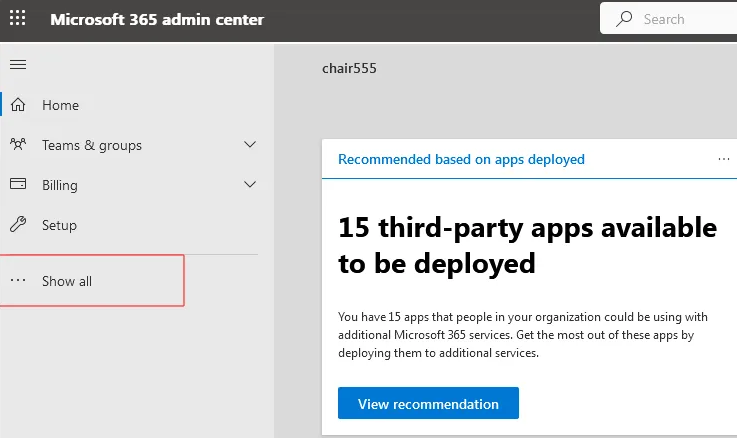Click the Home house icon
Image resolution: width=737 pixels, height=438 pixels.
click(x=18, y=105)
